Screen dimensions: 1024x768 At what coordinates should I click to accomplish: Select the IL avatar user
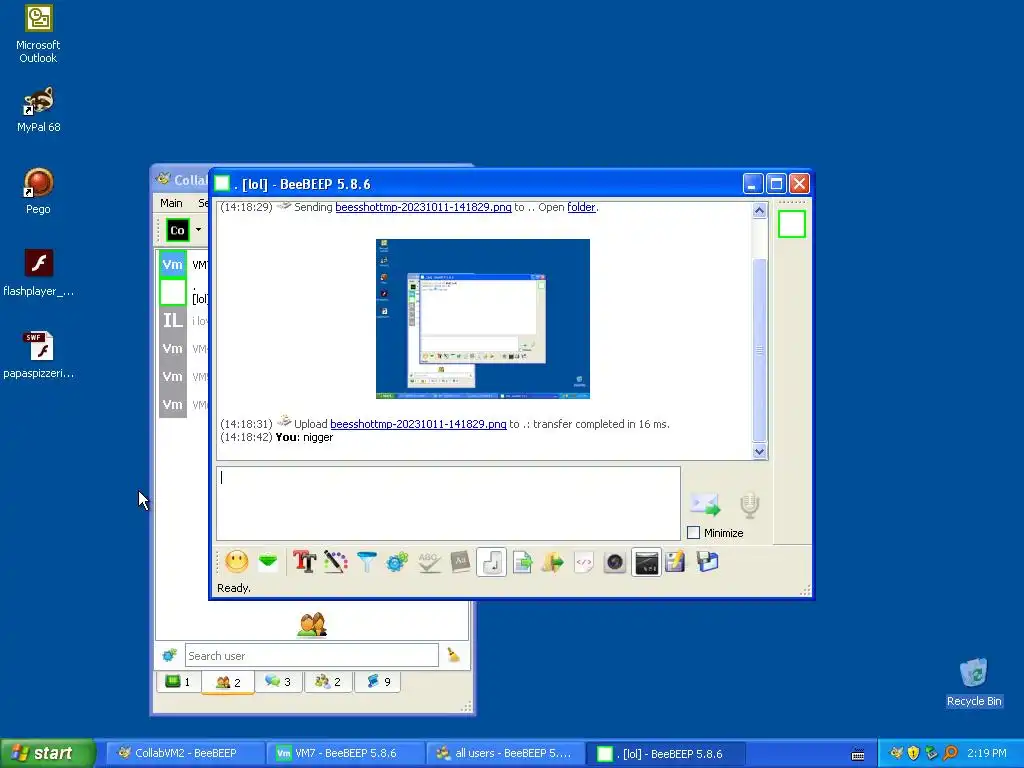point(184,321)
